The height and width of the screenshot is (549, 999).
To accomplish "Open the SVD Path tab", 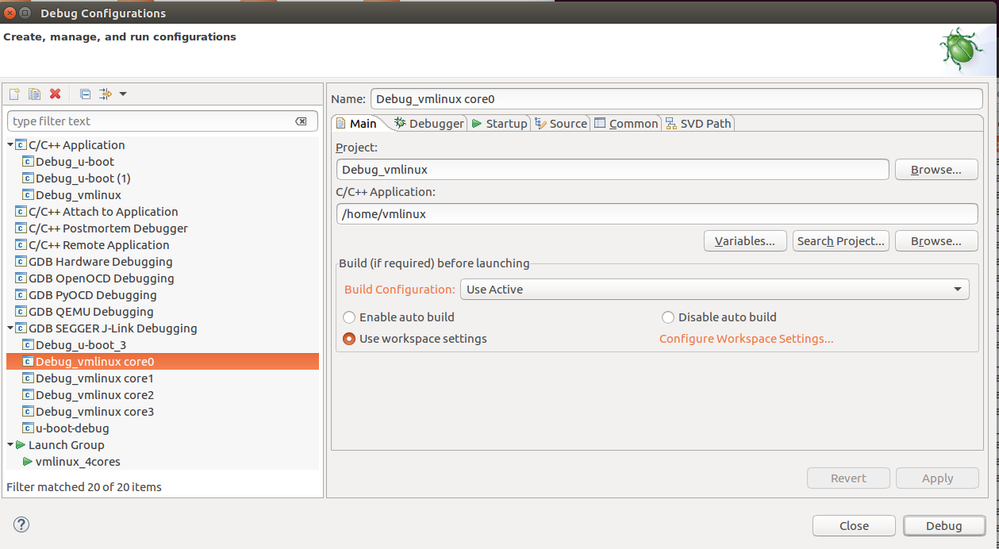I will [698, 123].
